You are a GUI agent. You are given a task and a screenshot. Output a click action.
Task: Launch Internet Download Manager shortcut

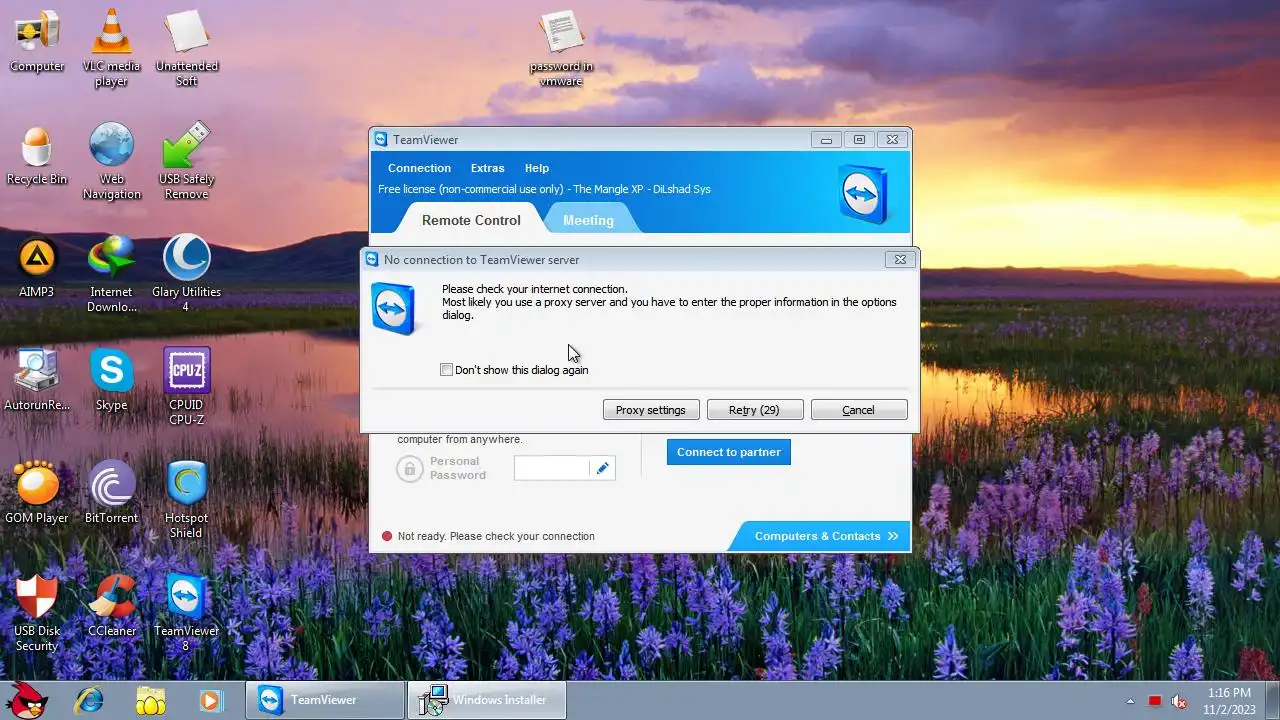point(111,274)
